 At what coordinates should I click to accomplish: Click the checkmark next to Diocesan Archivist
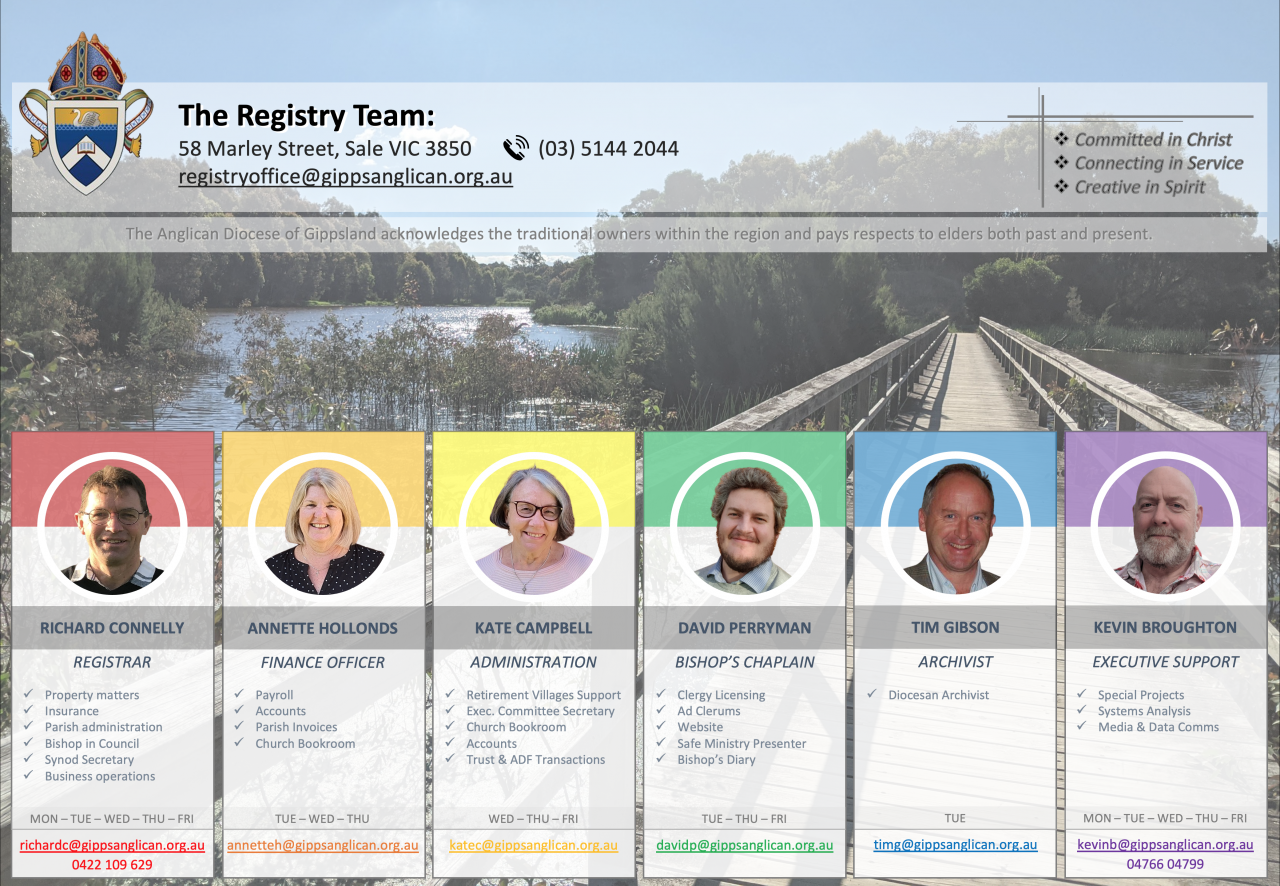tap(871, 694)
